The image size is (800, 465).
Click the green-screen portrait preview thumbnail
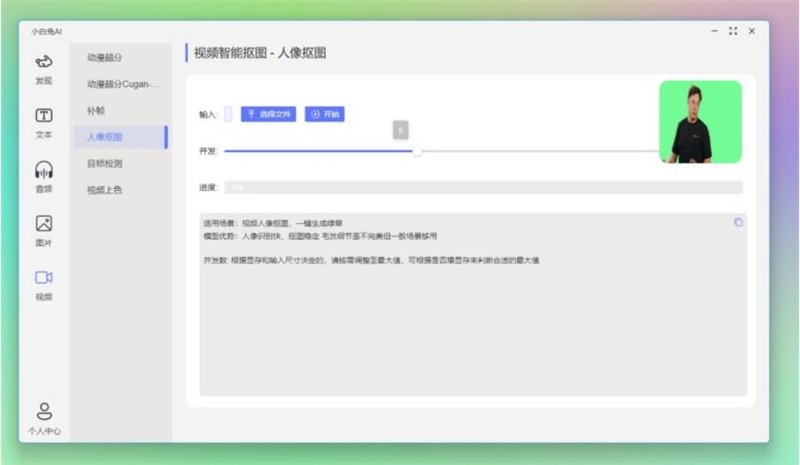[x=701, y=122]
